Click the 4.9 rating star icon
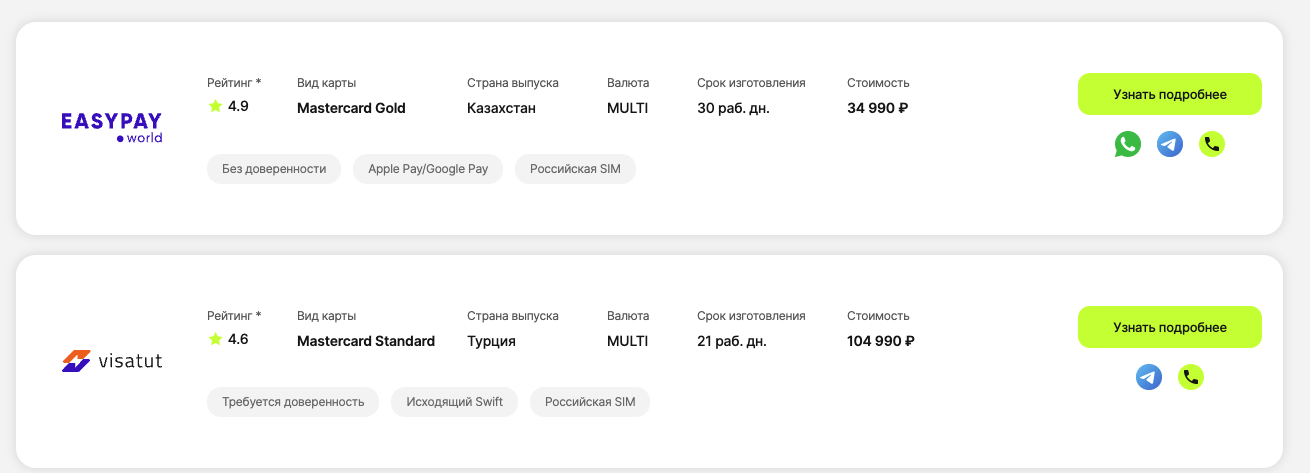 coord(215,106)
